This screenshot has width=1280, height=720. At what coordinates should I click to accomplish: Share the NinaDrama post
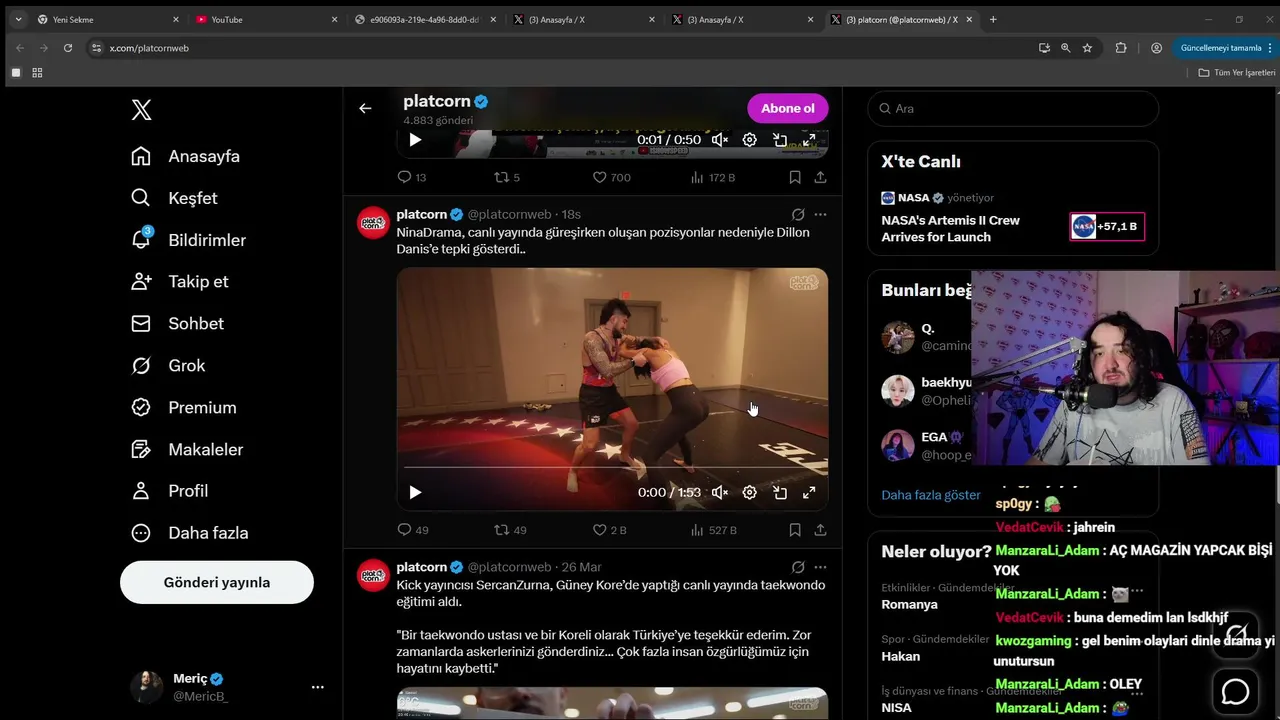coord(820,530)
